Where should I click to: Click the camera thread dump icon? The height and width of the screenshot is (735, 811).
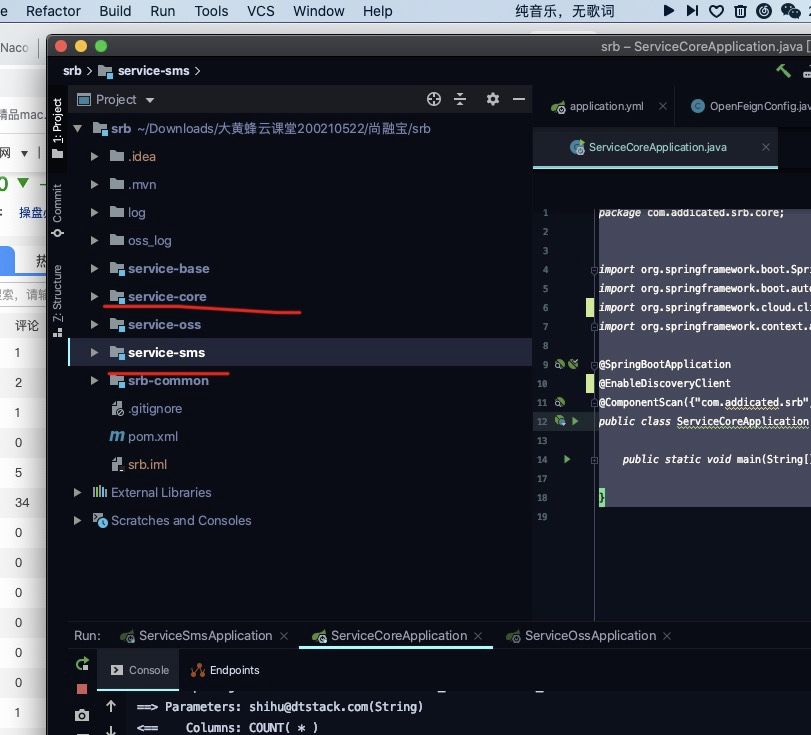click(x=82, y=715)
